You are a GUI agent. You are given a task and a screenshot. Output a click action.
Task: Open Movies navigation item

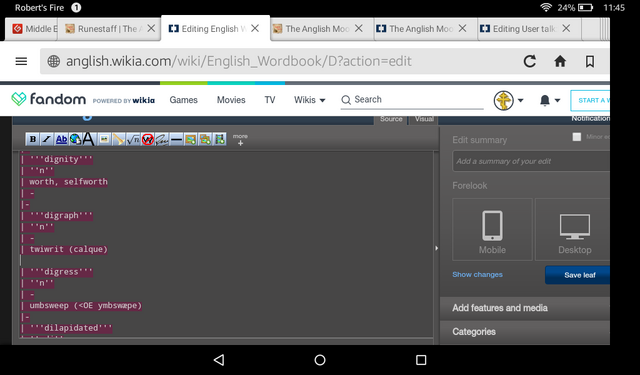[x=231, y=100]
